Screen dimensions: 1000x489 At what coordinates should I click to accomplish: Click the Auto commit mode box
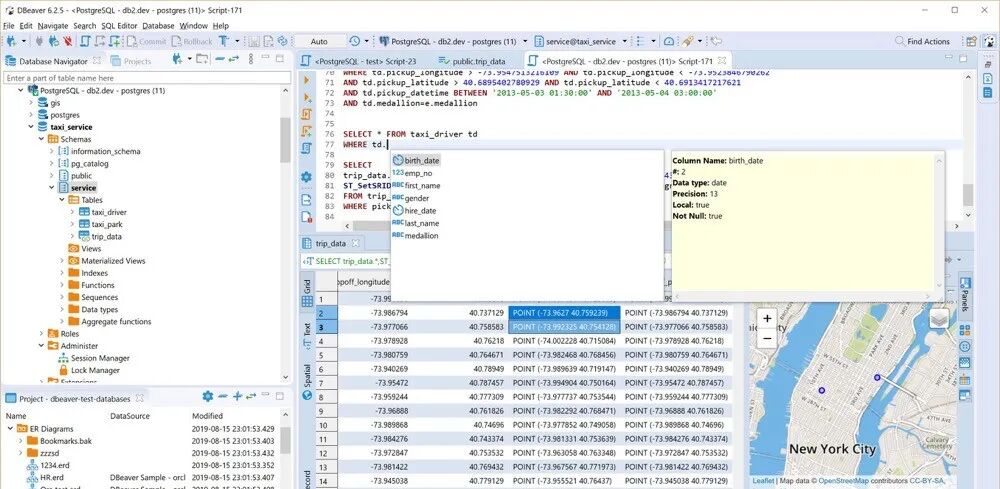pos(319,41)
